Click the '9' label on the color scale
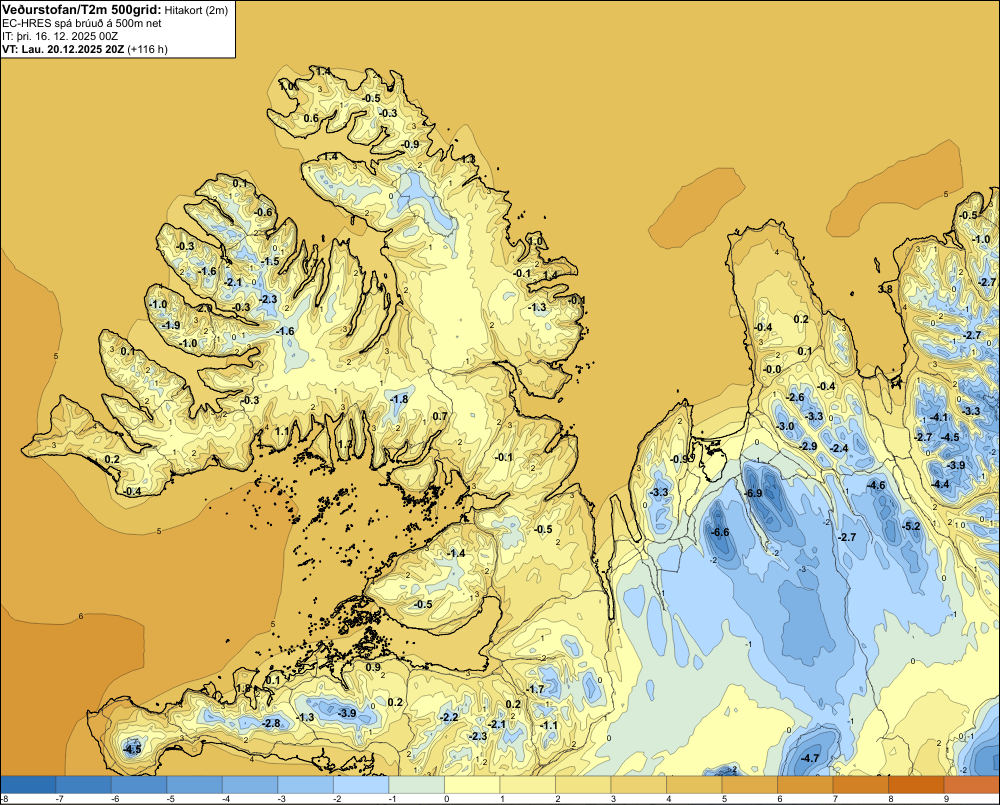Image resolution: width=1000 pixels, height=805 pixels. point(946,799)
